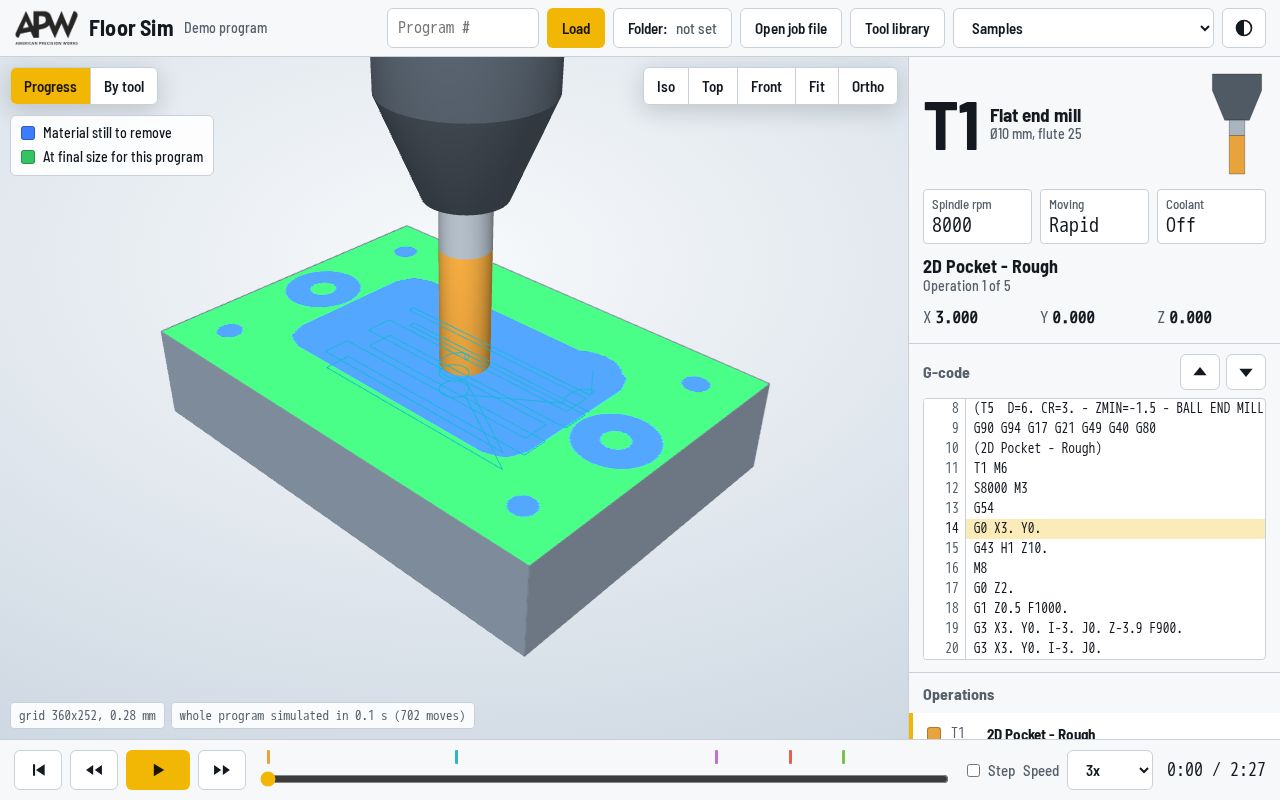
Task: Click the Coolant Off readout
Action: [x=1211, y=216]
